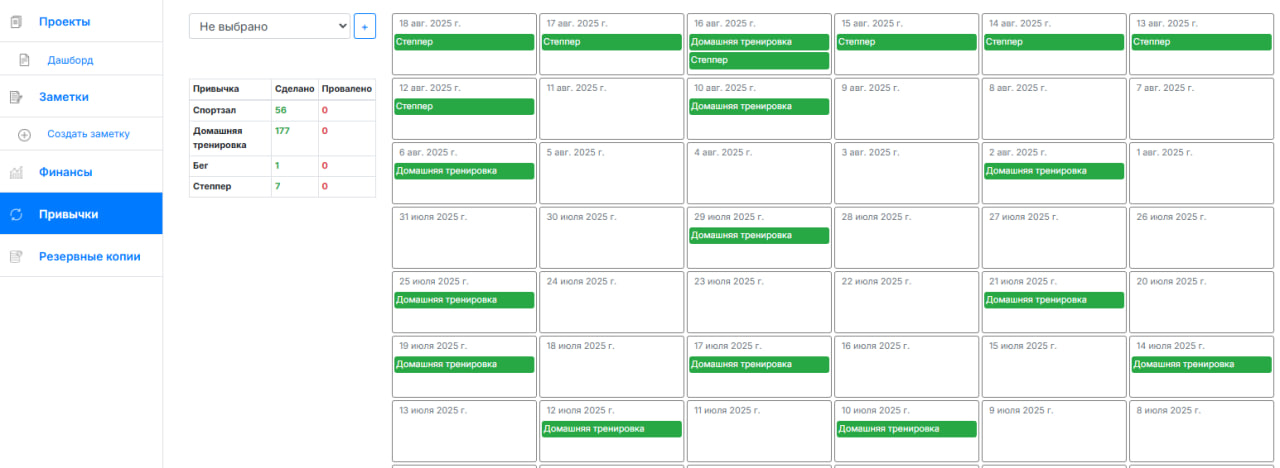Open Домашняя тренировка on 25 июля 2025
This screenshot has height=468, width=1280.
pyautogui.click(x=464, y=300)
